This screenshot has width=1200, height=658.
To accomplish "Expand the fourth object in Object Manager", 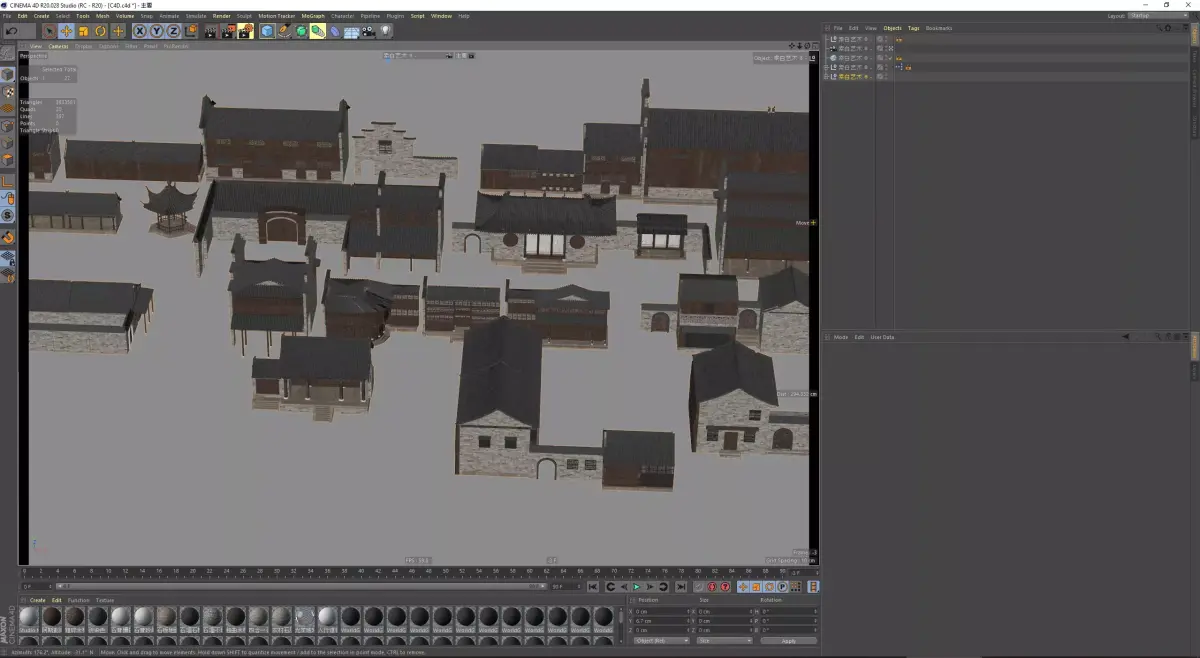I will coord(827,67).
